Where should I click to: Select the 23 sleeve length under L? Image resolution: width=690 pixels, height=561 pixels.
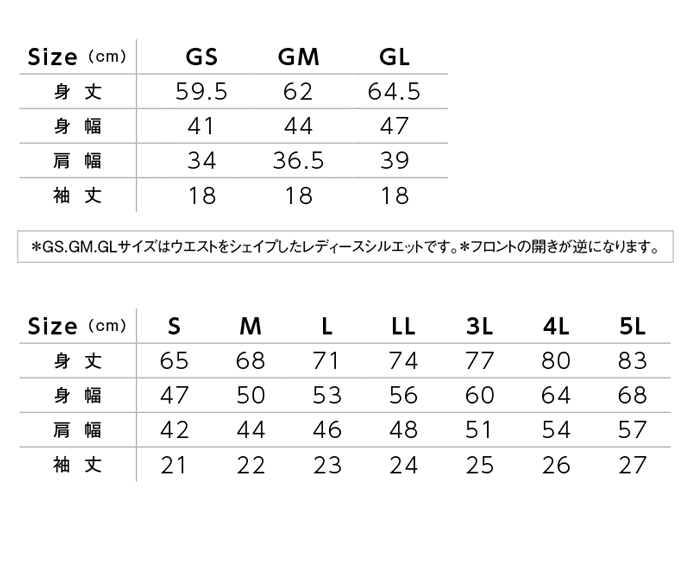point(327,465)
